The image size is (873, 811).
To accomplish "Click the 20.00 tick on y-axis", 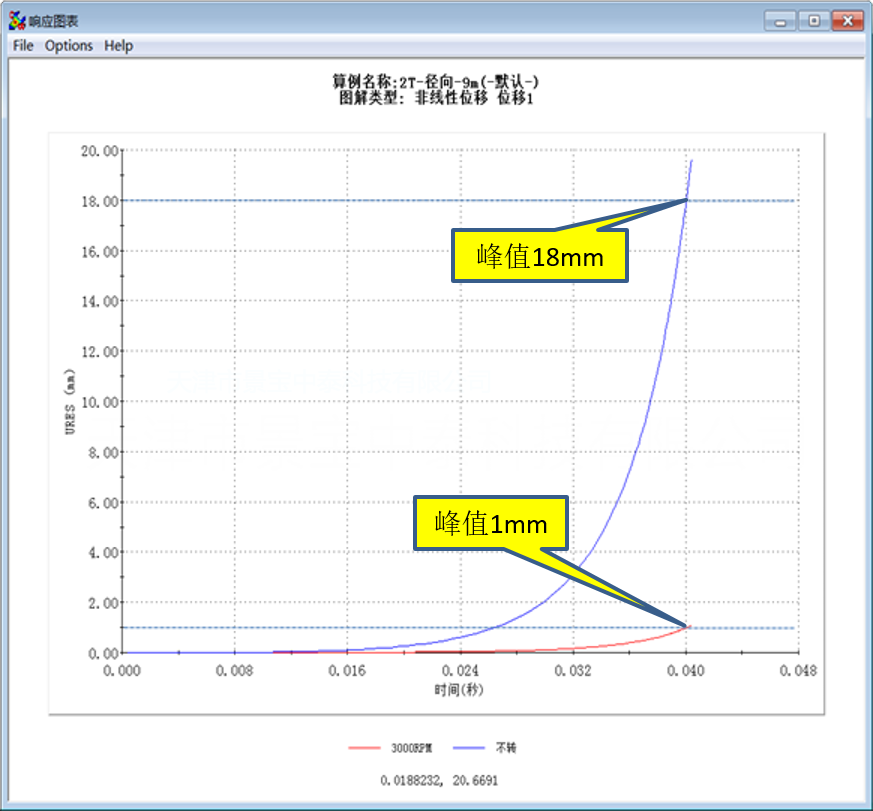I will pos(100,151).
